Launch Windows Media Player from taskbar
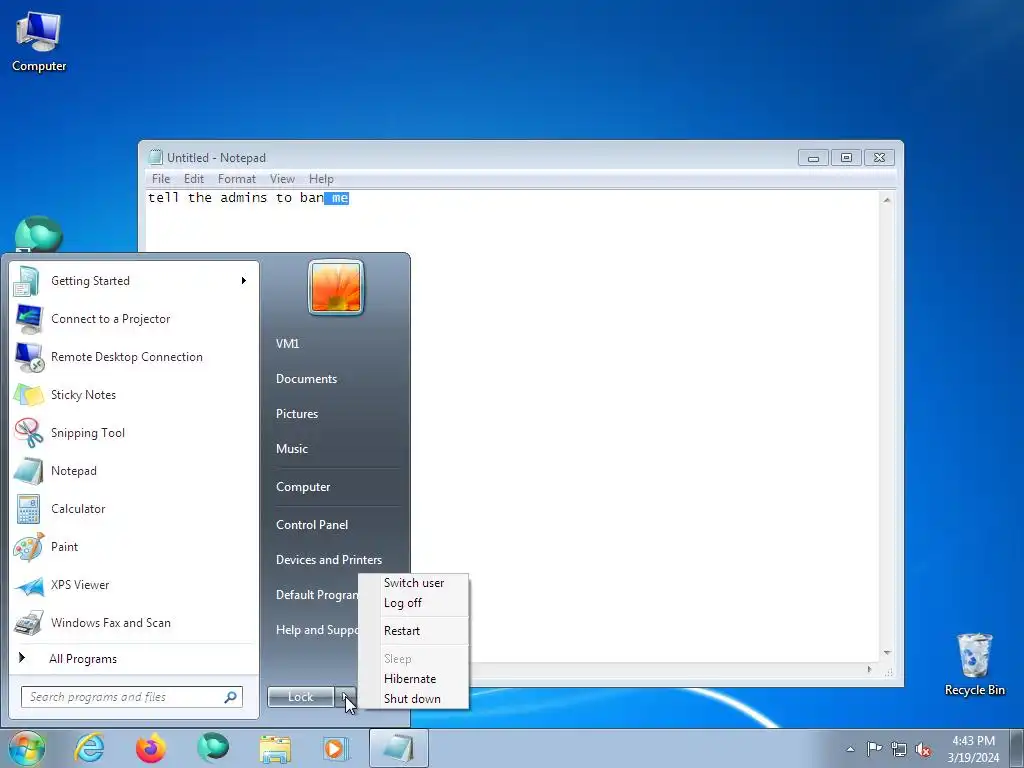Viewport: 1024px width, 768px height. click(x=336, y=748)
